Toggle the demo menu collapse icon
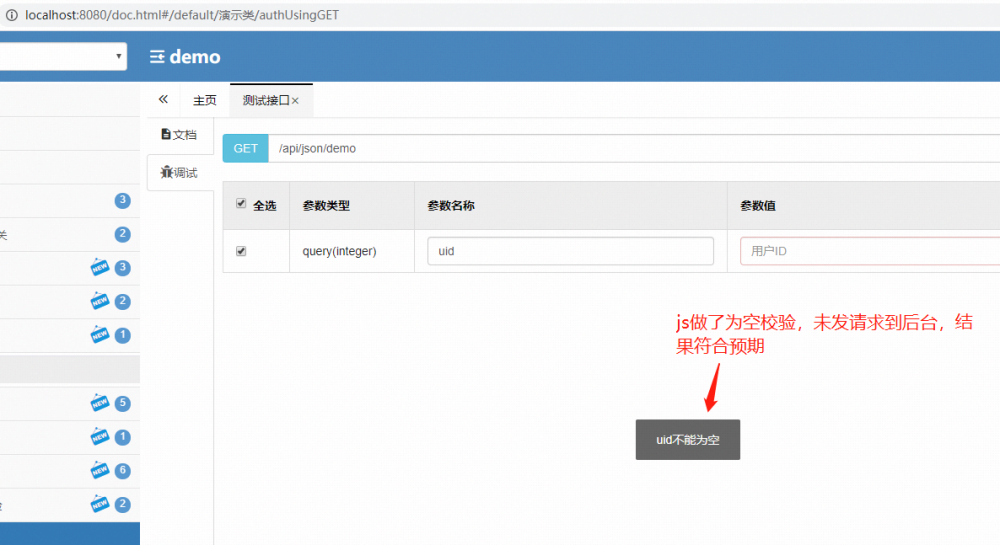 [157, 57]
